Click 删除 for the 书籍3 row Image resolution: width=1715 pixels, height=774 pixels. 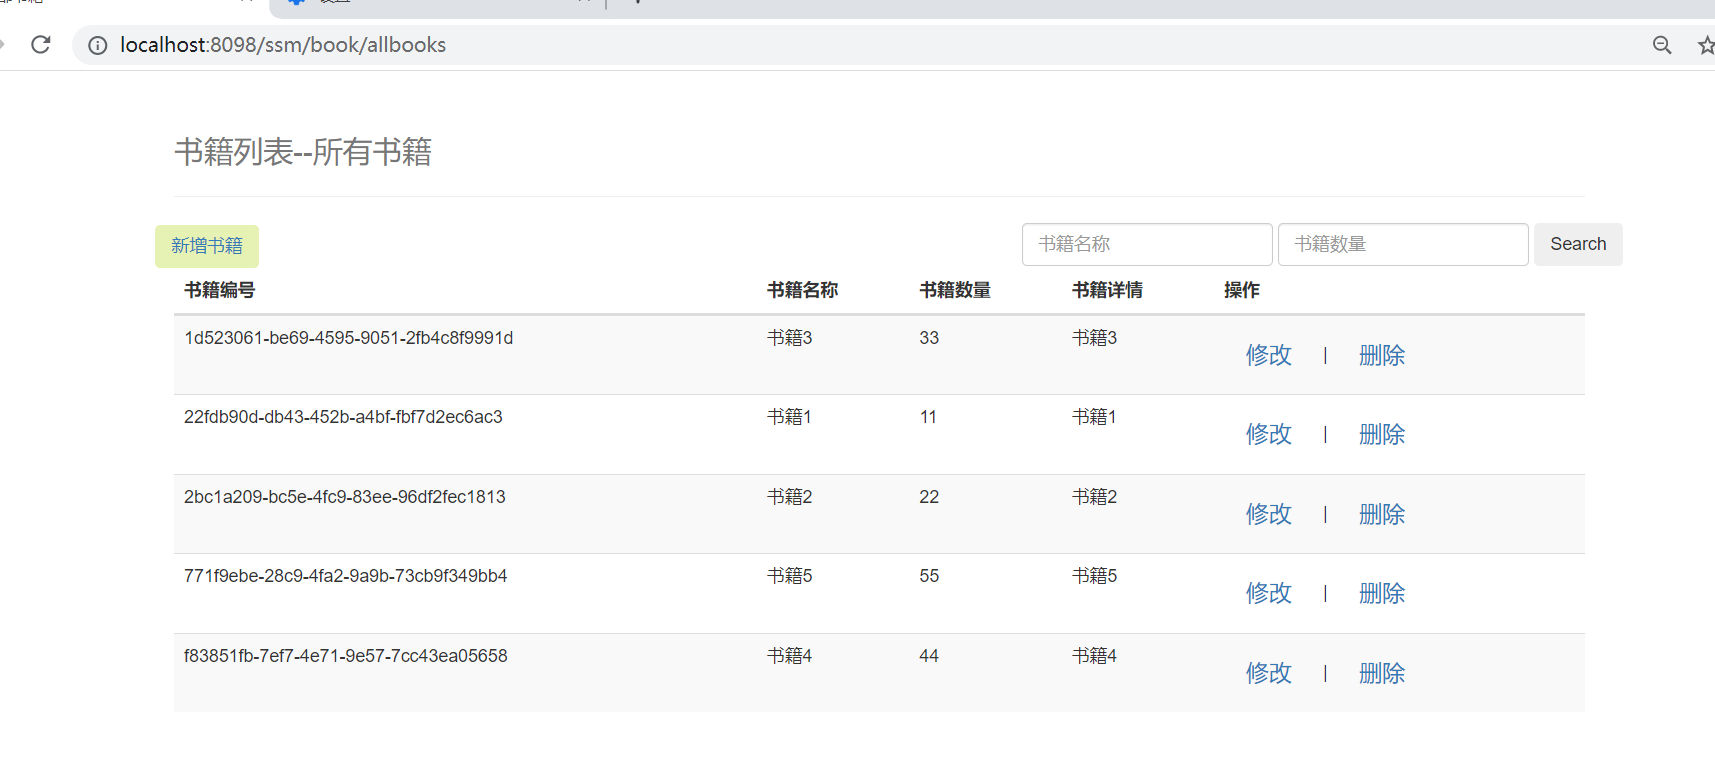click(1382, 355)
